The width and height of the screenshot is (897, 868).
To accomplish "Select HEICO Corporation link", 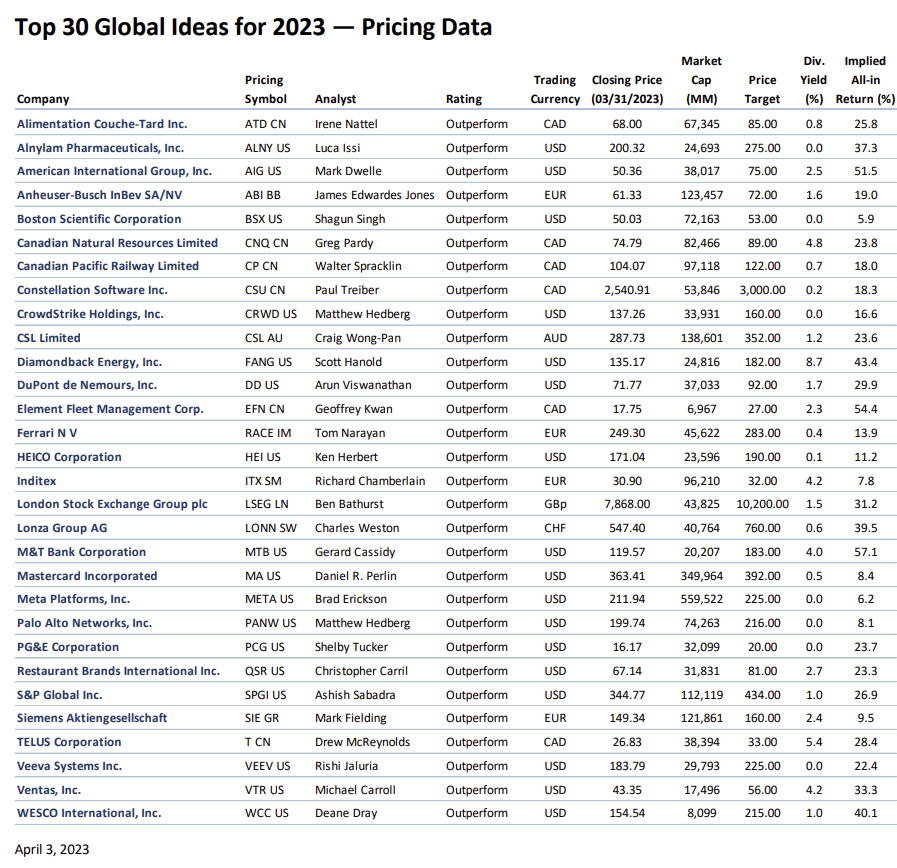I will point(69,457).
